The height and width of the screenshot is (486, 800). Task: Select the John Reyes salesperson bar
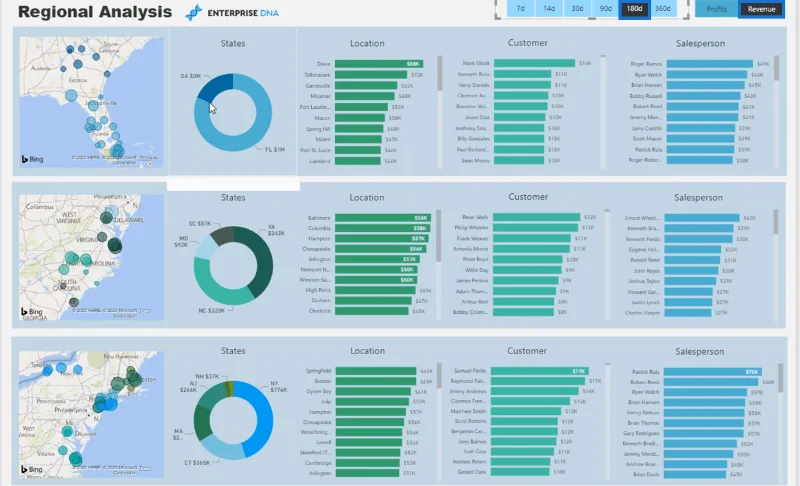691,271
